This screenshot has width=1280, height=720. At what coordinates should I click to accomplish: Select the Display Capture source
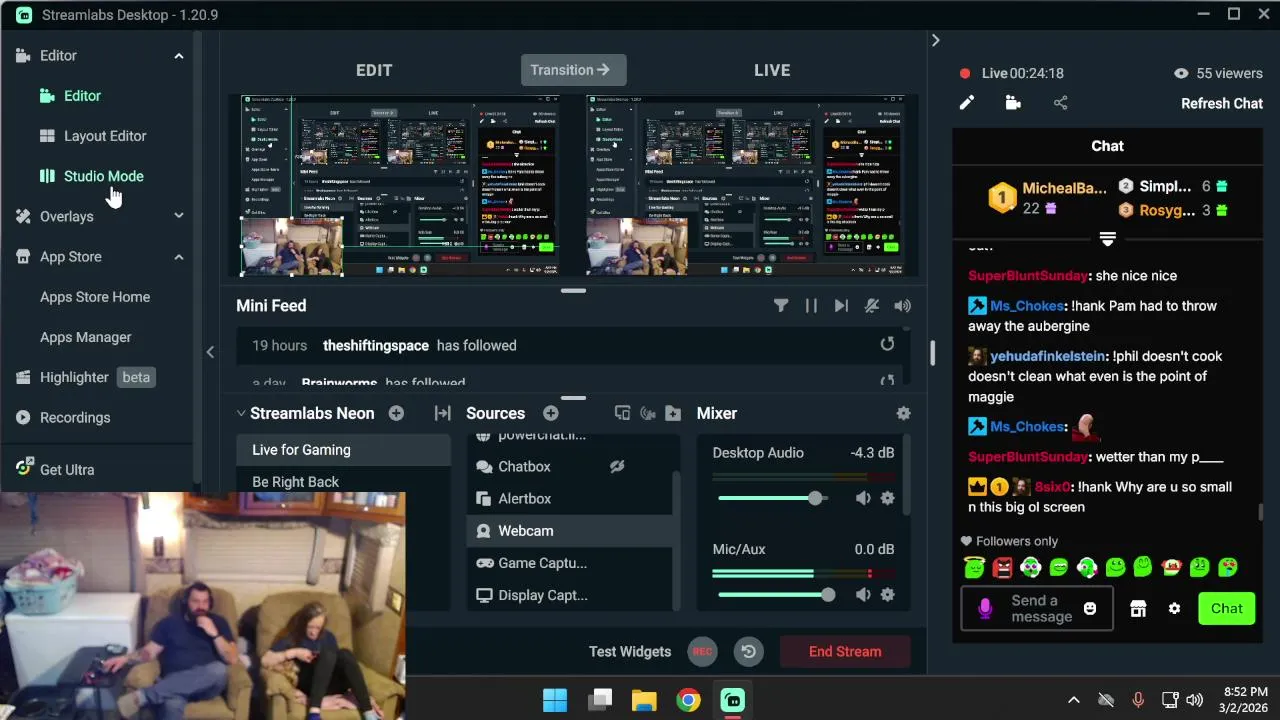(570, 595)
